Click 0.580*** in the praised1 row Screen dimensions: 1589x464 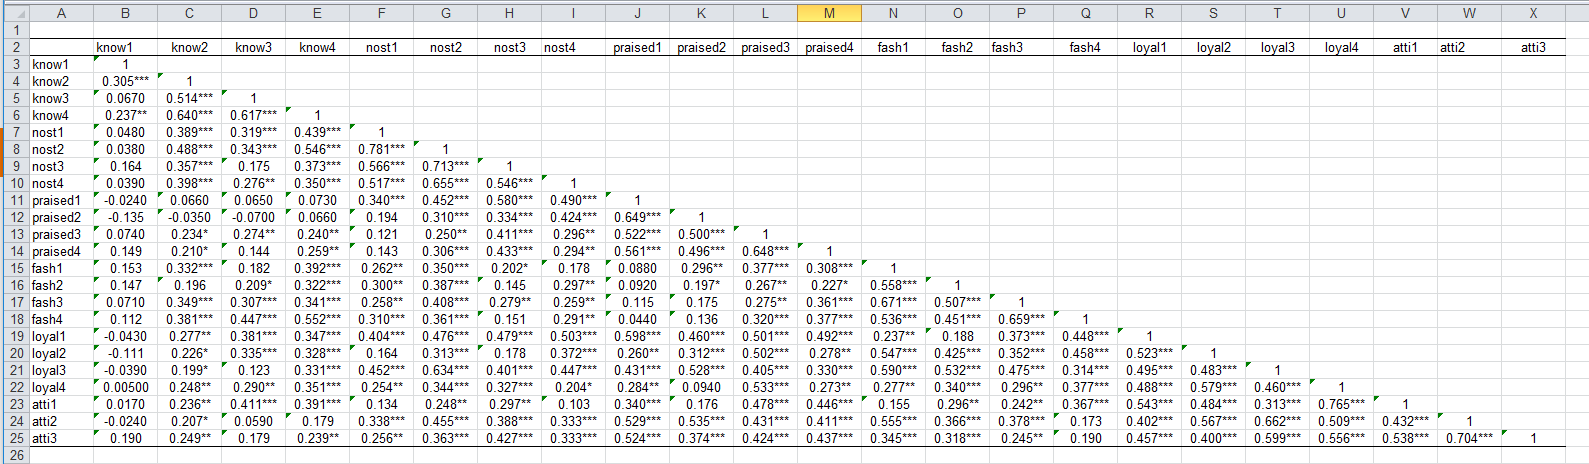[509, 200]
